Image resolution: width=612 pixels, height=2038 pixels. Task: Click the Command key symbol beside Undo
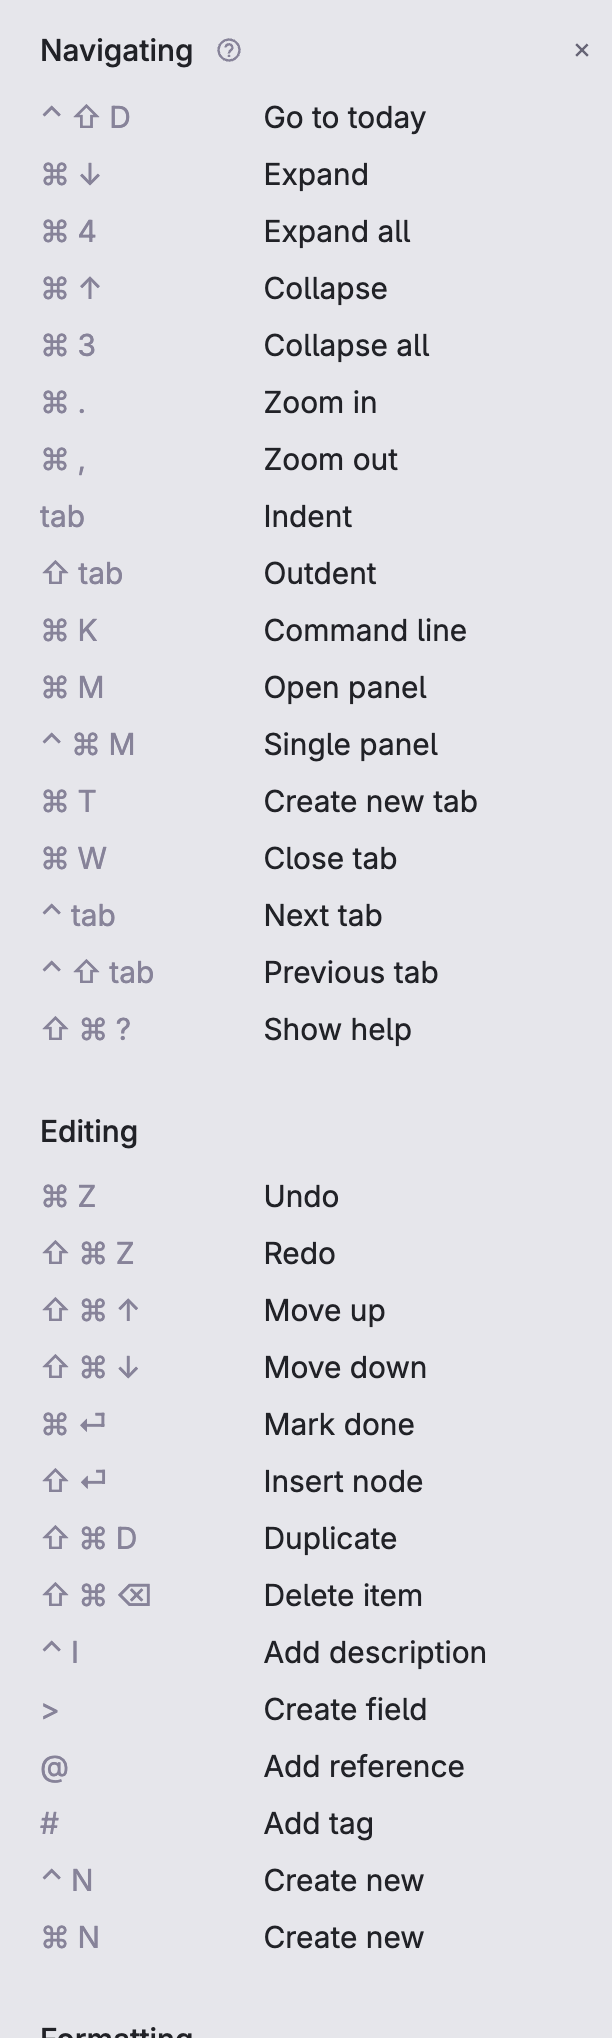(54, 1196)
